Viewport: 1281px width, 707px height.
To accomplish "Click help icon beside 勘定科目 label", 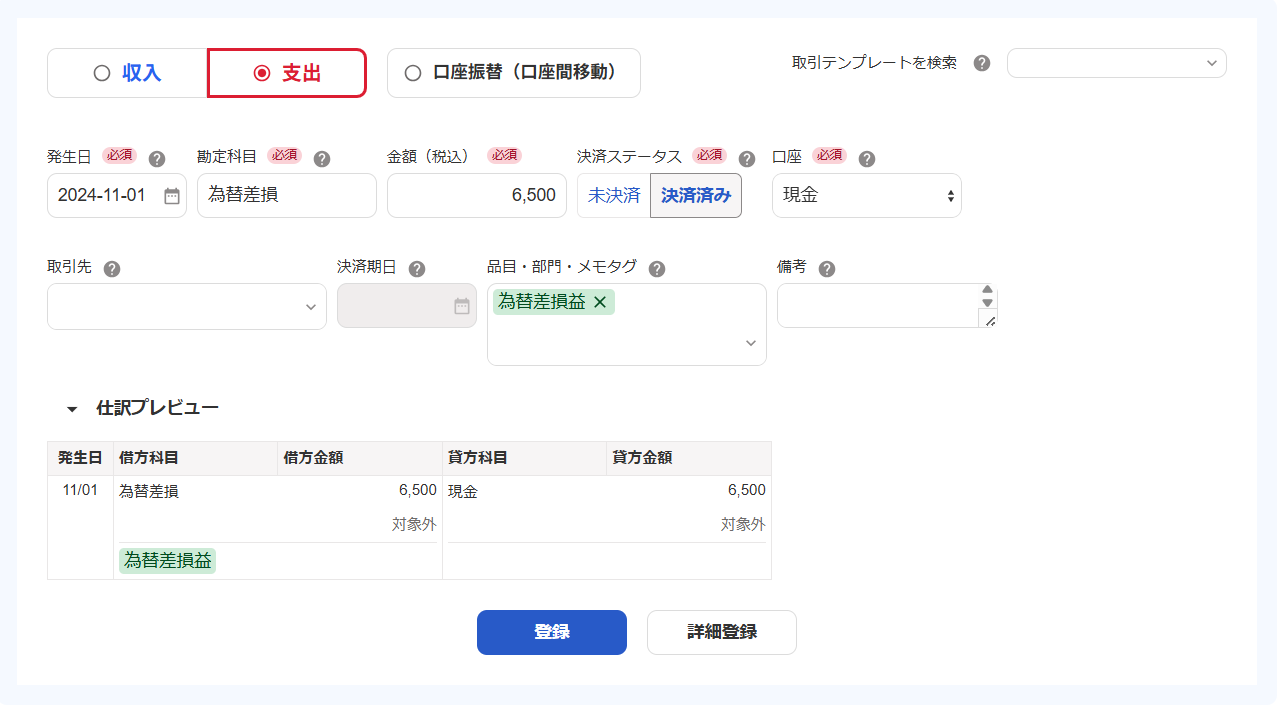I will pyautogui.click(x=322, y=159).
